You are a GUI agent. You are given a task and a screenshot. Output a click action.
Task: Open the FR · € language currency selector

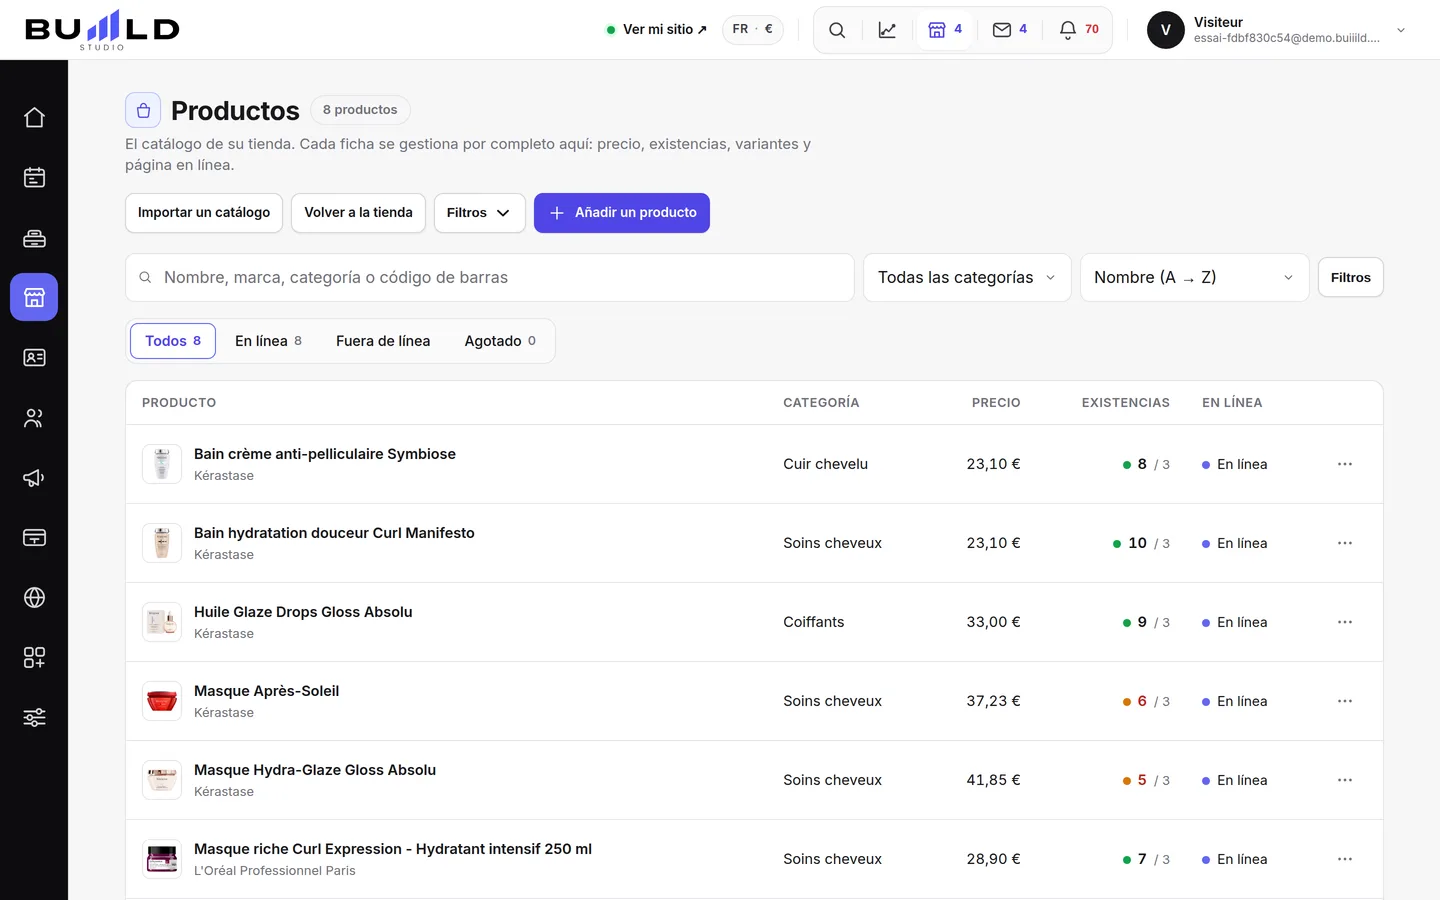coord(752,30)
